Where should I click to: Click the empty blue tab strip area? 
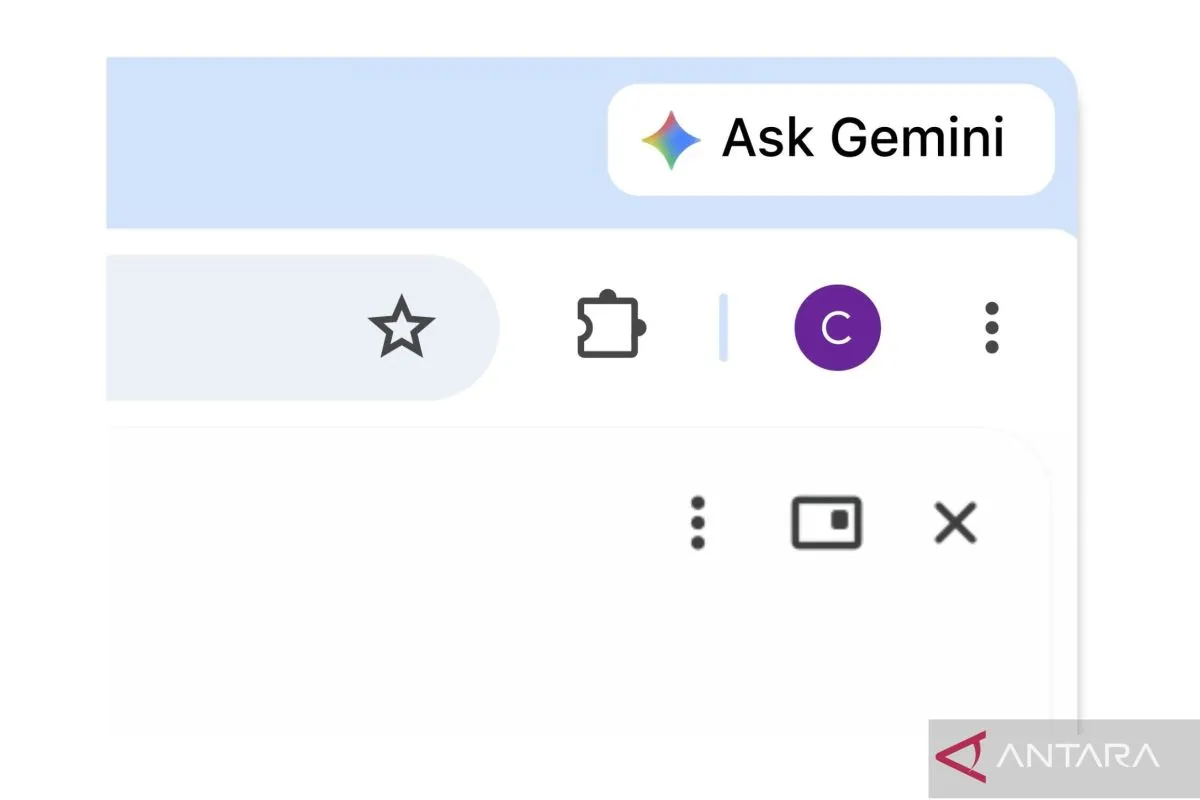click(x=356, y=140)
